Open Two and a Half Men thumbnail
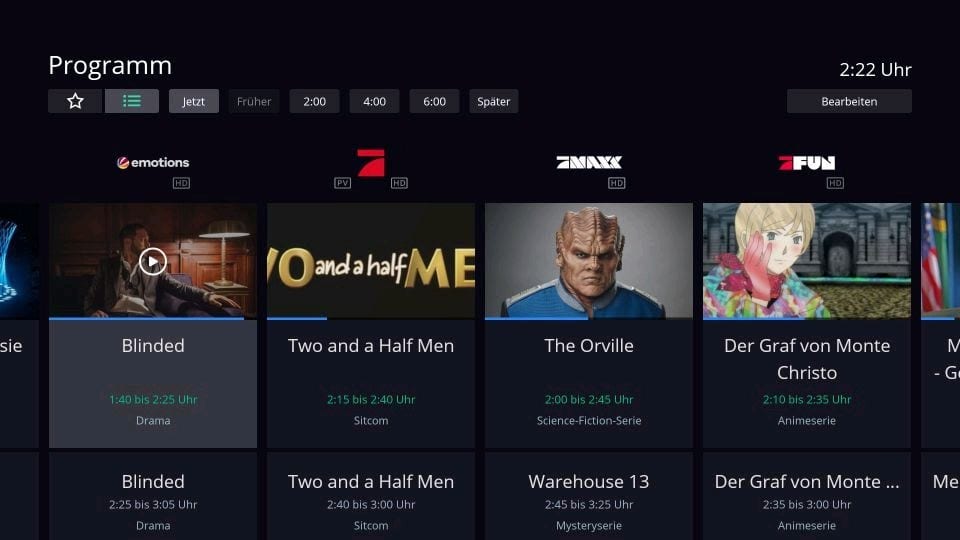The height and width of the screenshot is (540, 960). click(371, 260)
